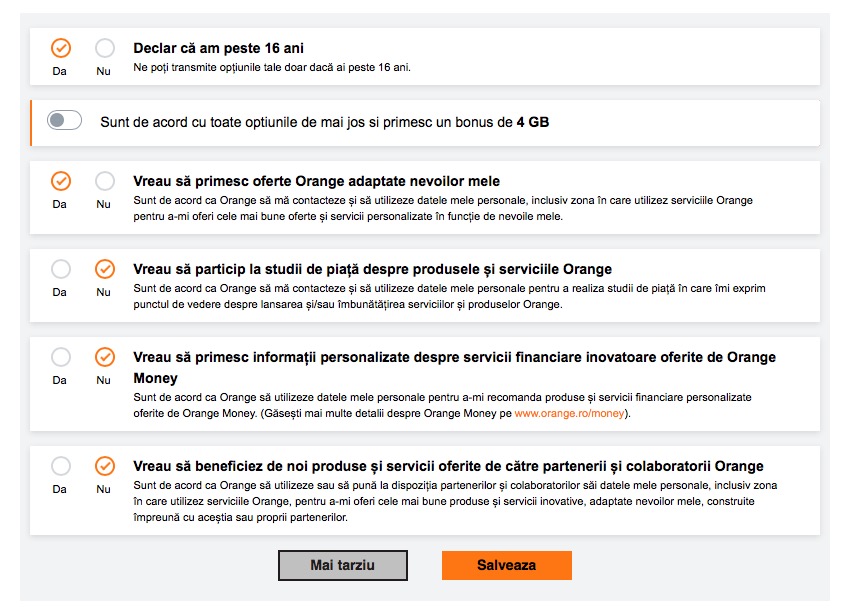Click the orange Salveaza button
Image resolution: width=853 pixels, height=613 pixels.
point(506,565)
